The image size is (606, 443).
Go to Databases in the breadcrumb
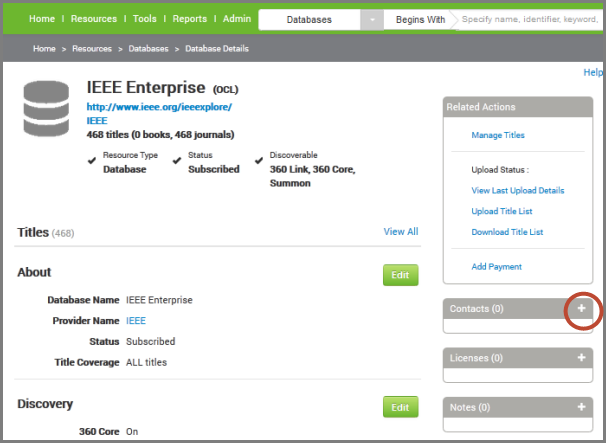[148, 49]
